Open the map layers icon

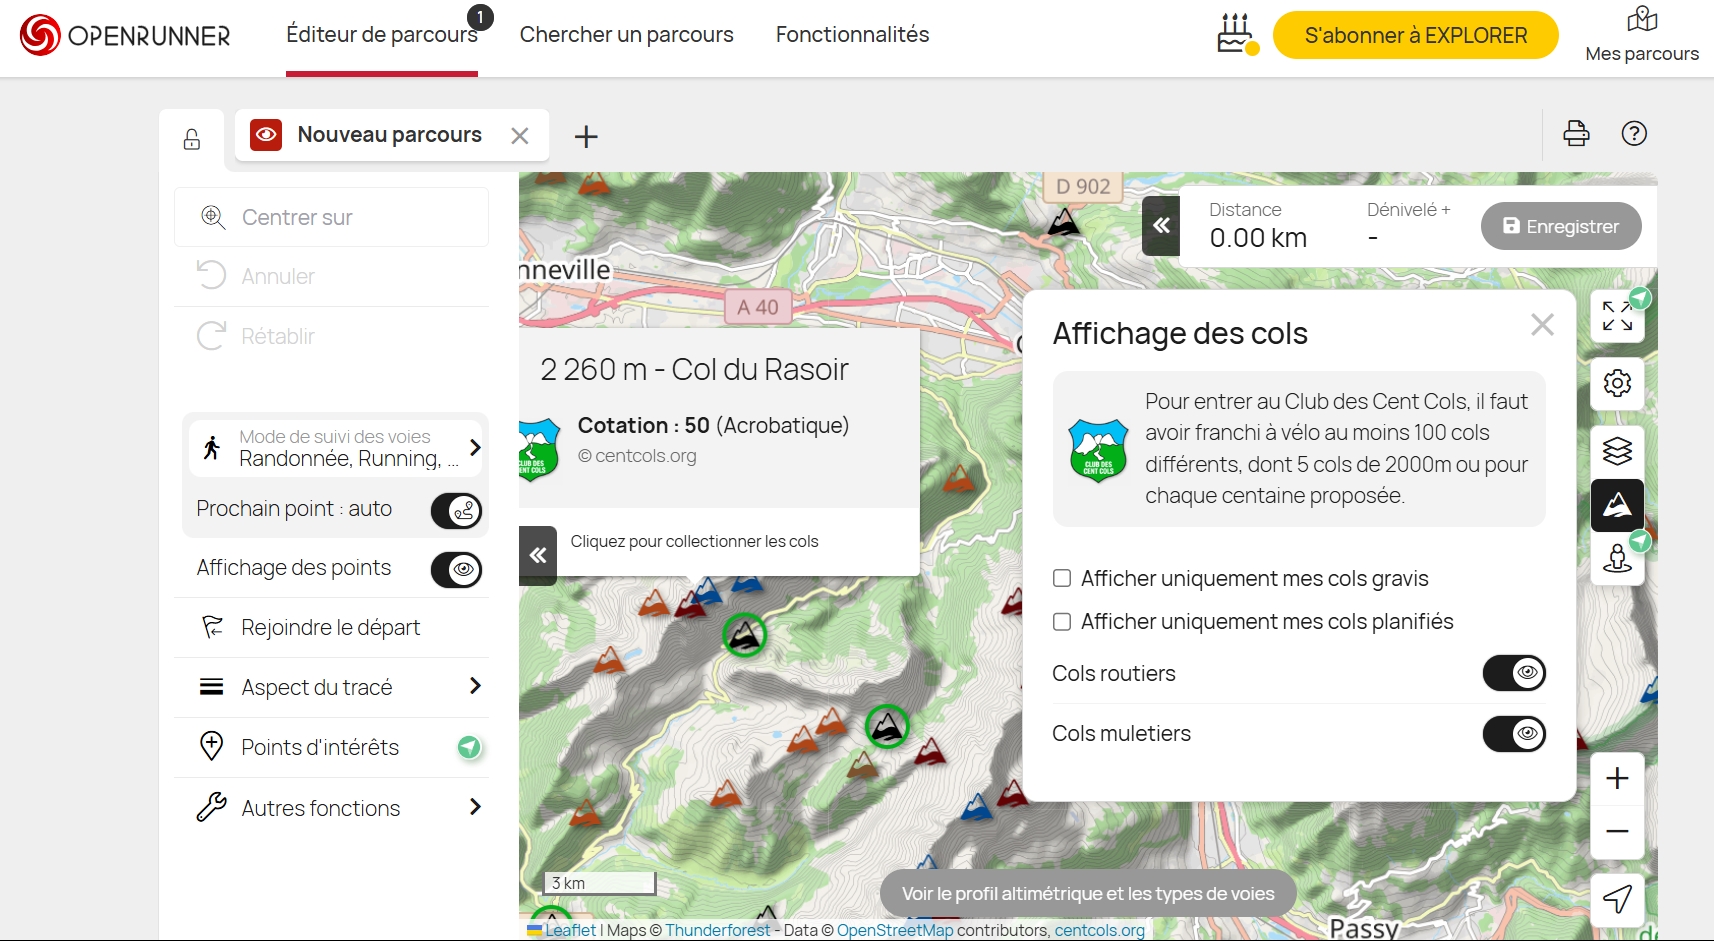click(x=1617, y=451)
